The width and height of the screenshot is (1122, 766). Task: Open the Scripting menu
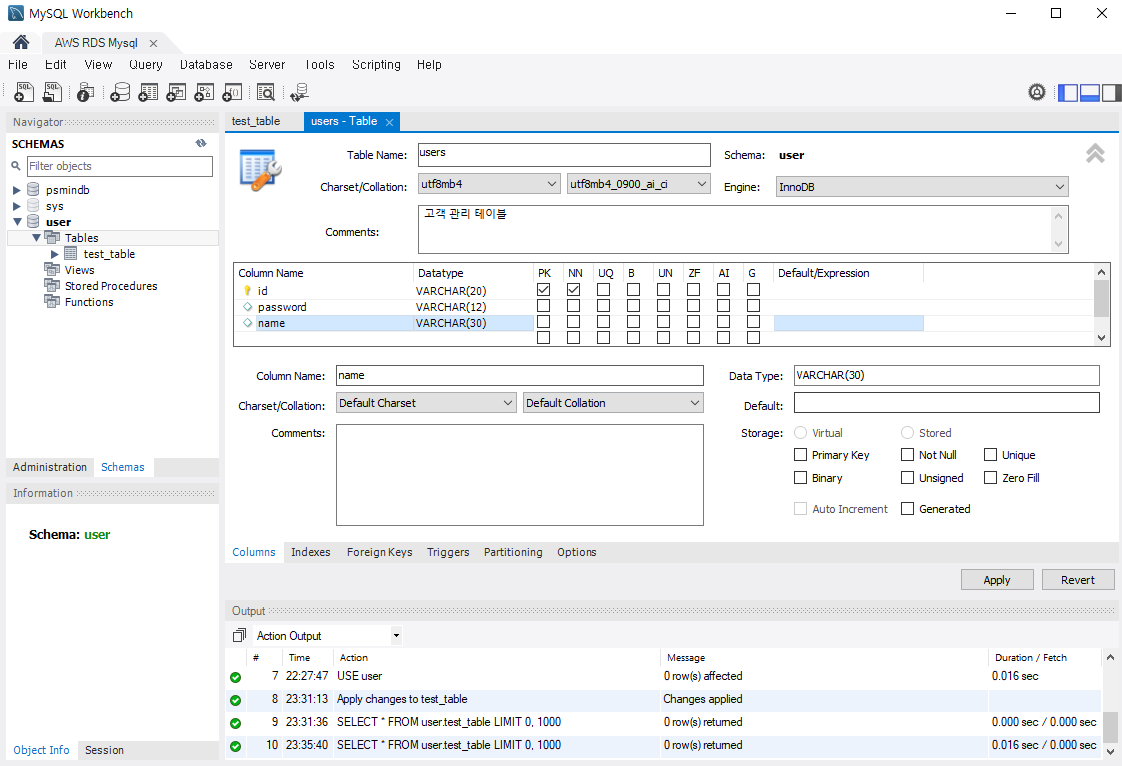tap(376, 64)
